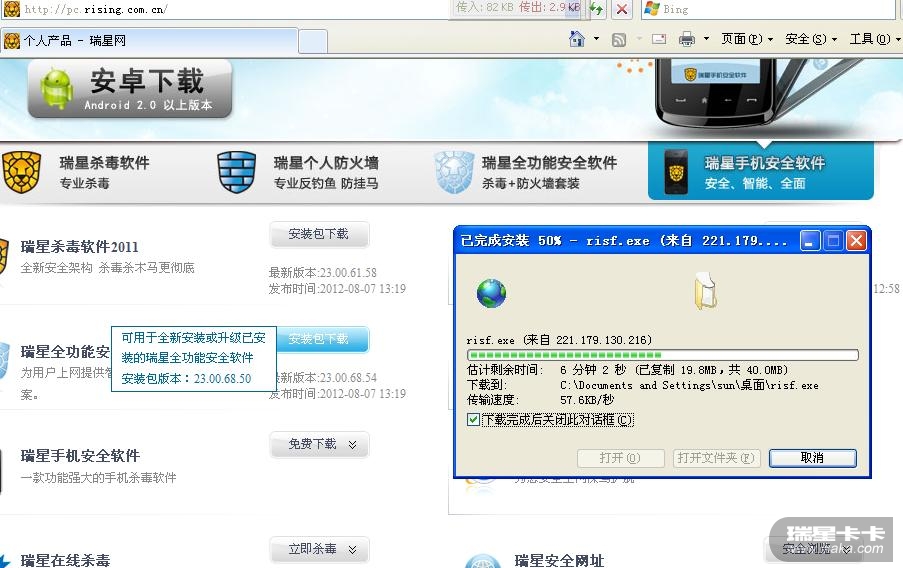Image resolution: width=903 pixels, height=568 pixels.
Task: Open the 瑞星杀毒软件2011 product link
Action: tap(79, 247)
